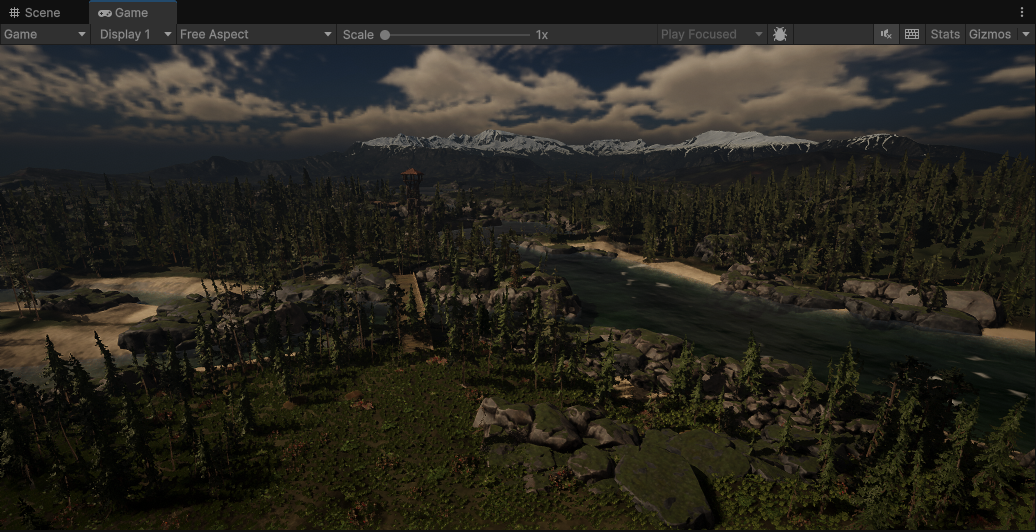Image resolution: width=1036 pixels, height=532 pixels.
Task: Expand the Display 1 dropdown
Action: pyautogui.click(x=135, y=34)
